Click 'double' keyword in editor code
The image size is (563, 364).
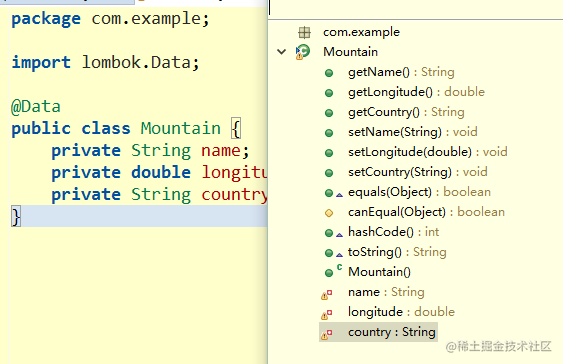click(x=161, y=172)
